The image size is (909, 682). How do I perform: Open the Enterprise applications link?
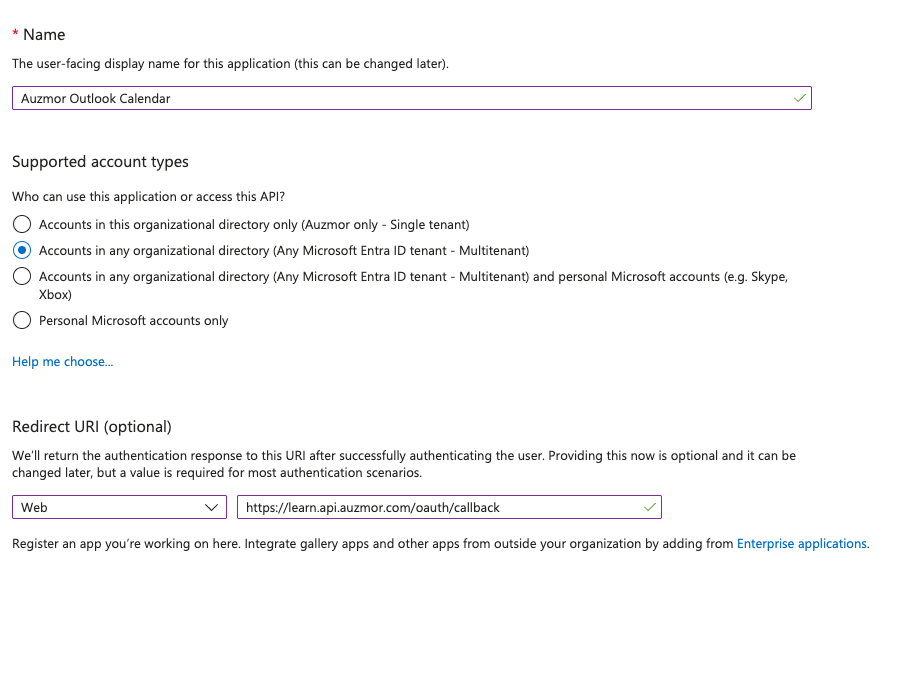(x=802, y=543)
